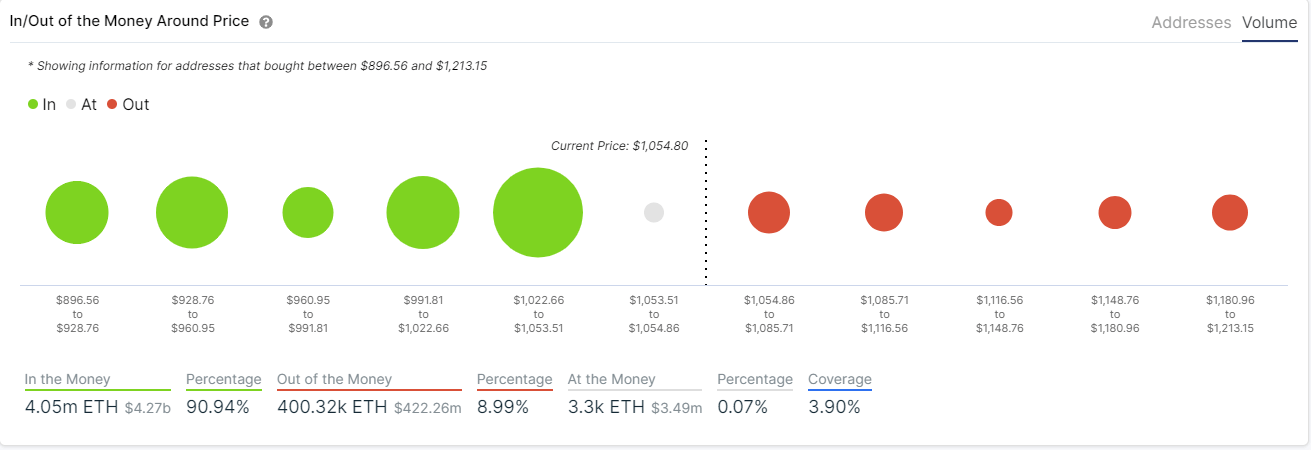Click the Out of the Money summary label
Screen dimensions: 1311x450
tap(334, 380)
